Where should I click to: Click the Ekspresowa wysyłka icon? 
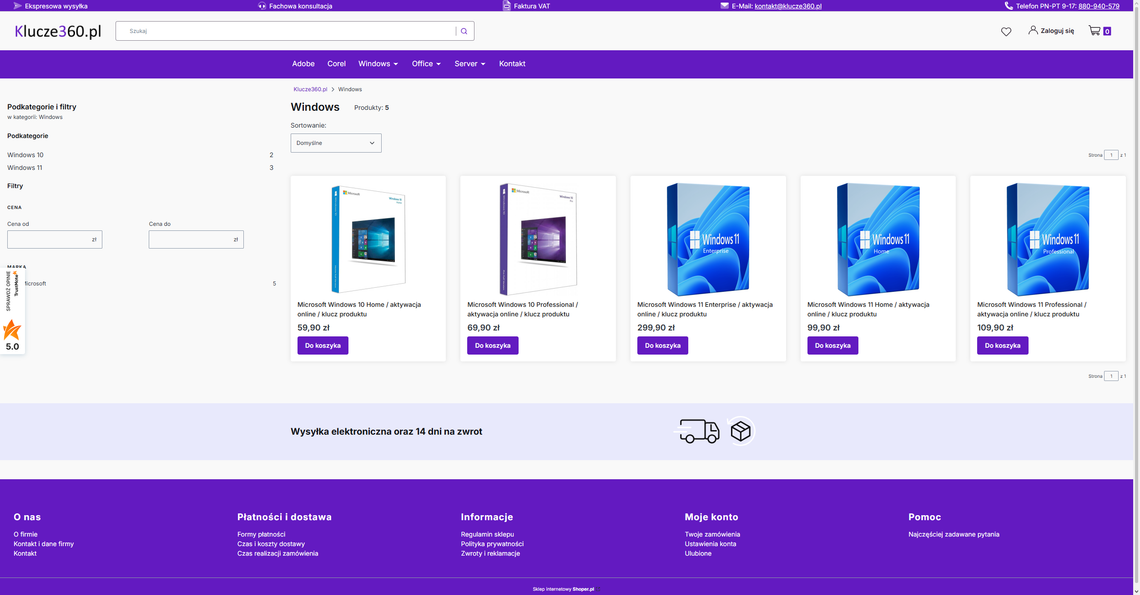pyautogui.click(x=15, y=5)
